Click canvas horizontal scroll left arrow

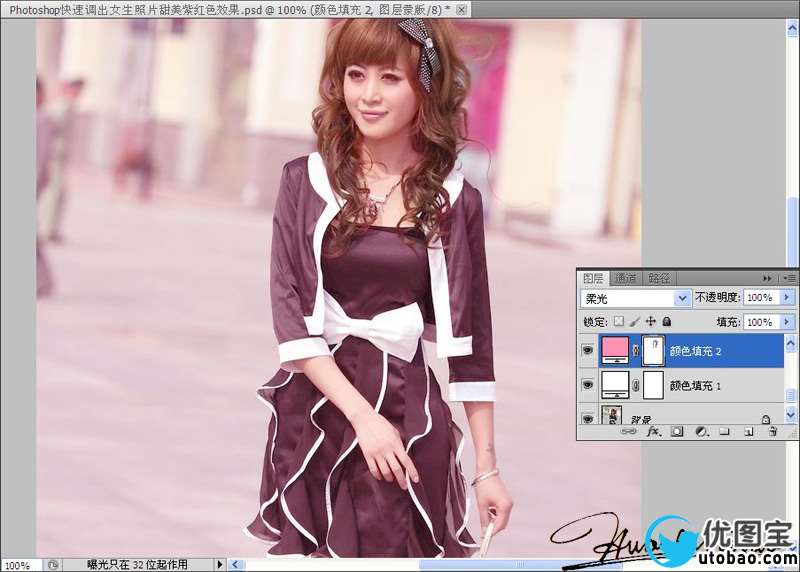pyautogui.click(x=235, y=564)
